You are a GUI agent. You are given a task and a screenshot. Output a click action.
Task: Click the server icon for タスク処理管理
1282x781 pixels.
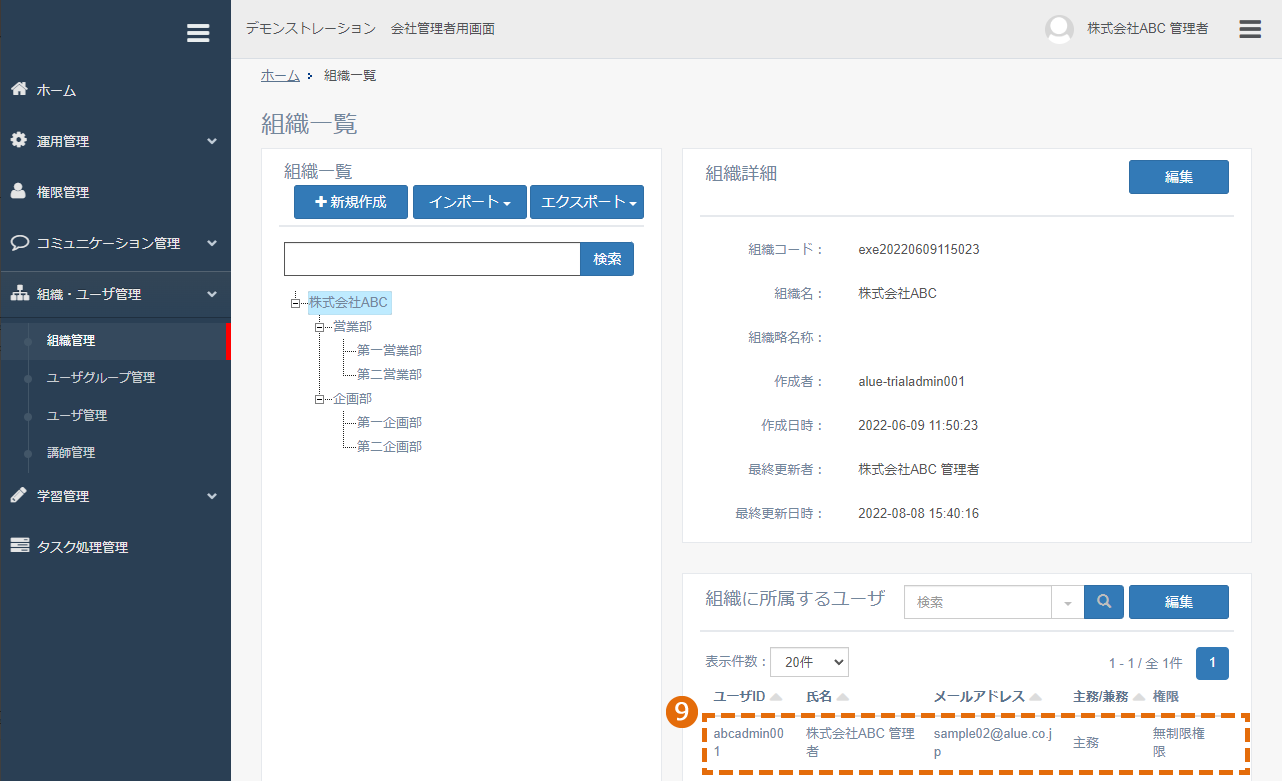pos(19,546)
